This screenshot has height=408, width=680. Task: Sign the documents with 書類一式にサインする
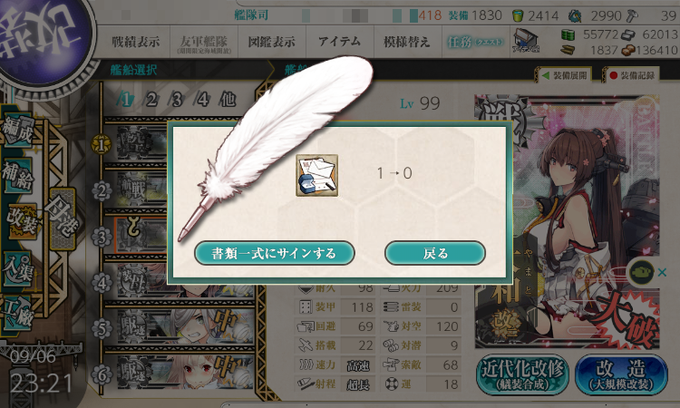coord(274,253)
